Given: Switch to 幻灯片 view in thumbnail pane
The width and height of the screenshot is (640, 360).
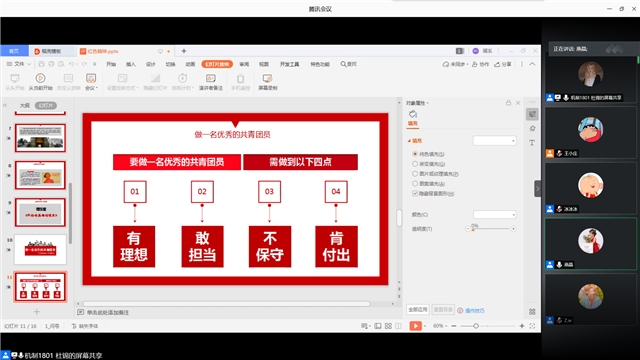Looking at the screenshot, I should [46, 105].
